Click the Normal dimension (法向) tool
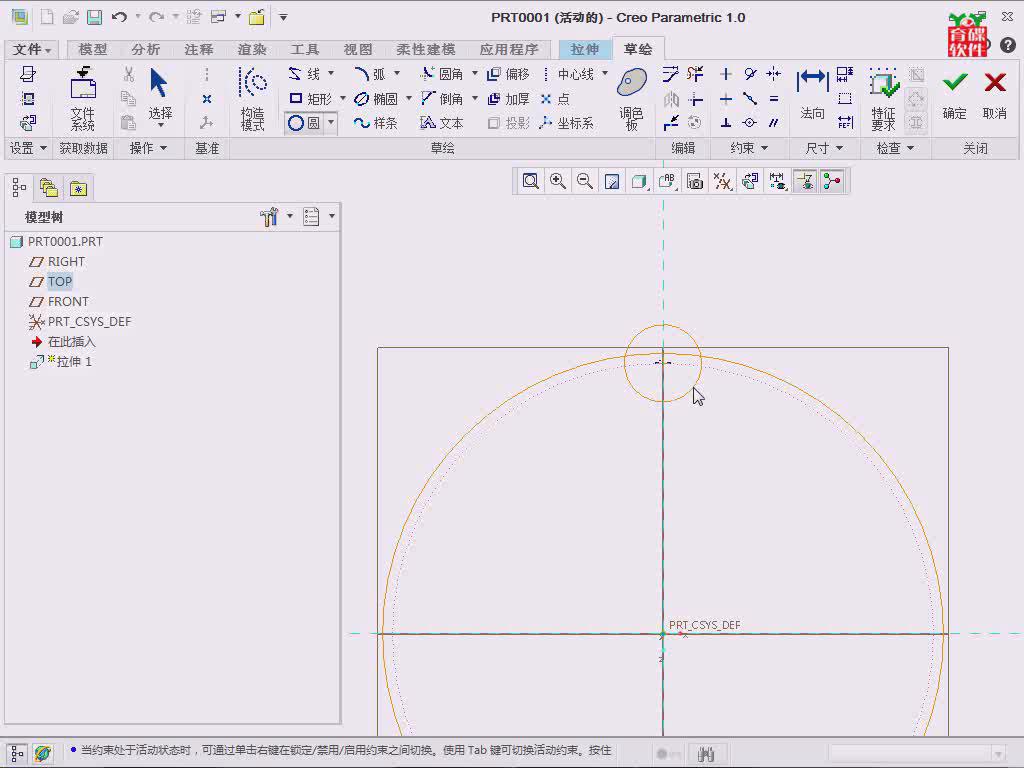This screenshot has width=1024, height=768. pyautogui.click(x=812, y=95)
